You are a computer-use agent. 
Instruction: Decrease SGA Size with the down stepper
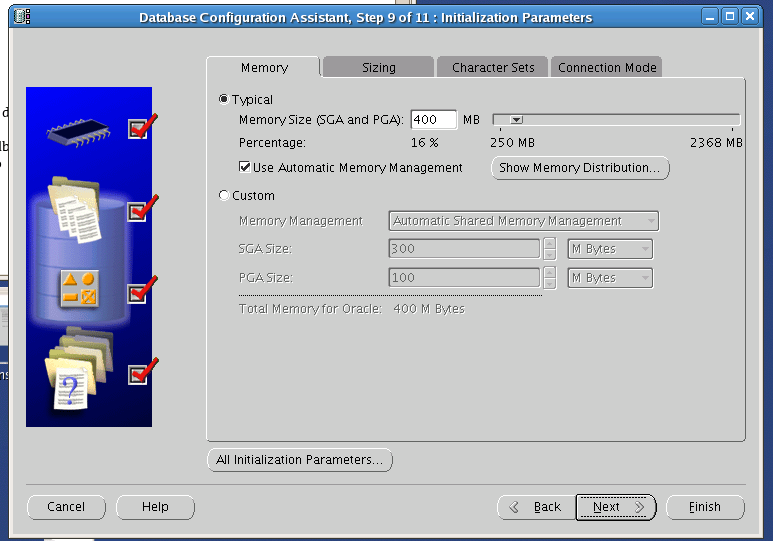coord(550,254)
